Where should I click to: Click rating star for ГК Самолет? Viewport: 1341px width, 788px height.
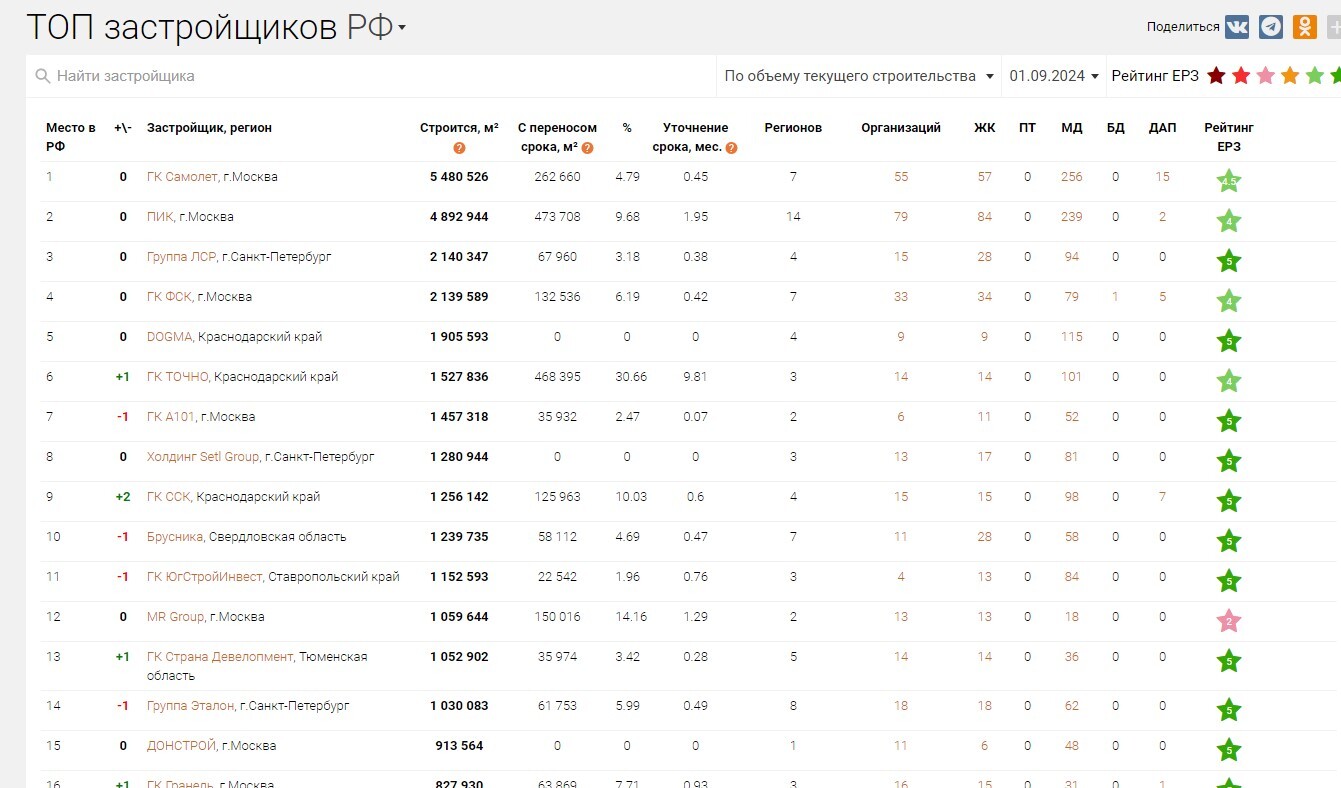(1229, 181)
